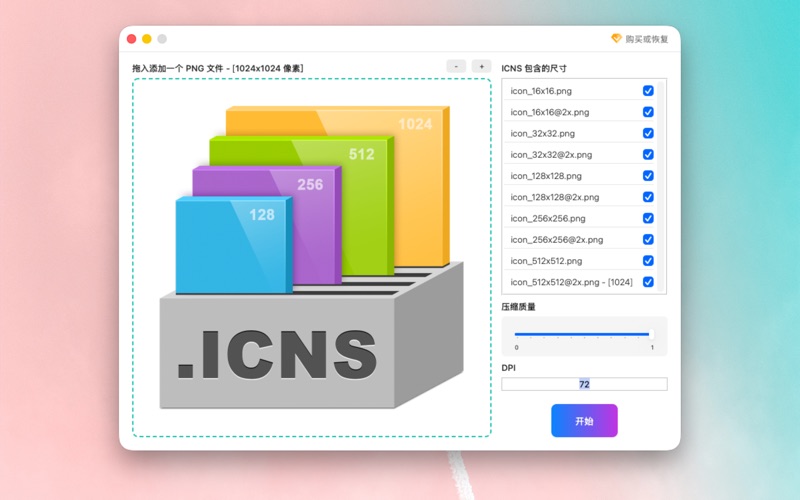The width and height of the screenshot is (800, 500).
Task: Select the icon_512x512.png row text
Action: 546,261
